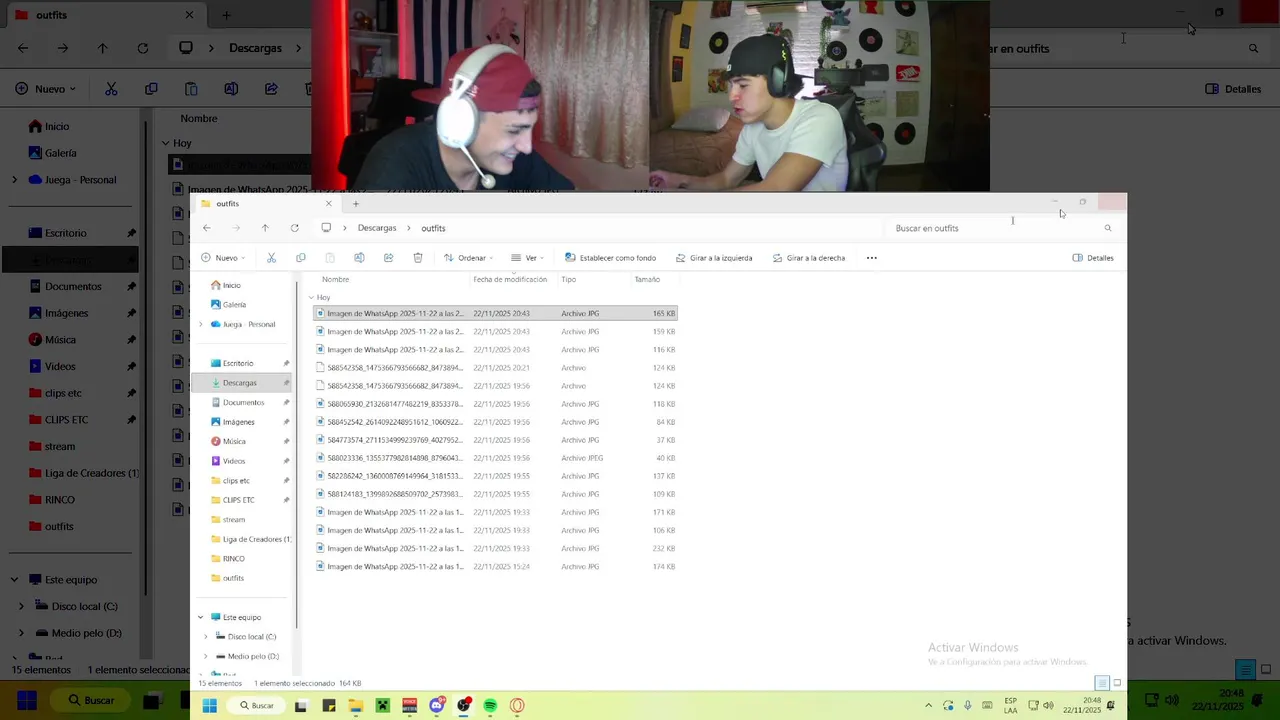The height and width of the screenshot is (720, 1280).
Task: Sort by Tamaño column header
Action: click(x=647, y=280)
